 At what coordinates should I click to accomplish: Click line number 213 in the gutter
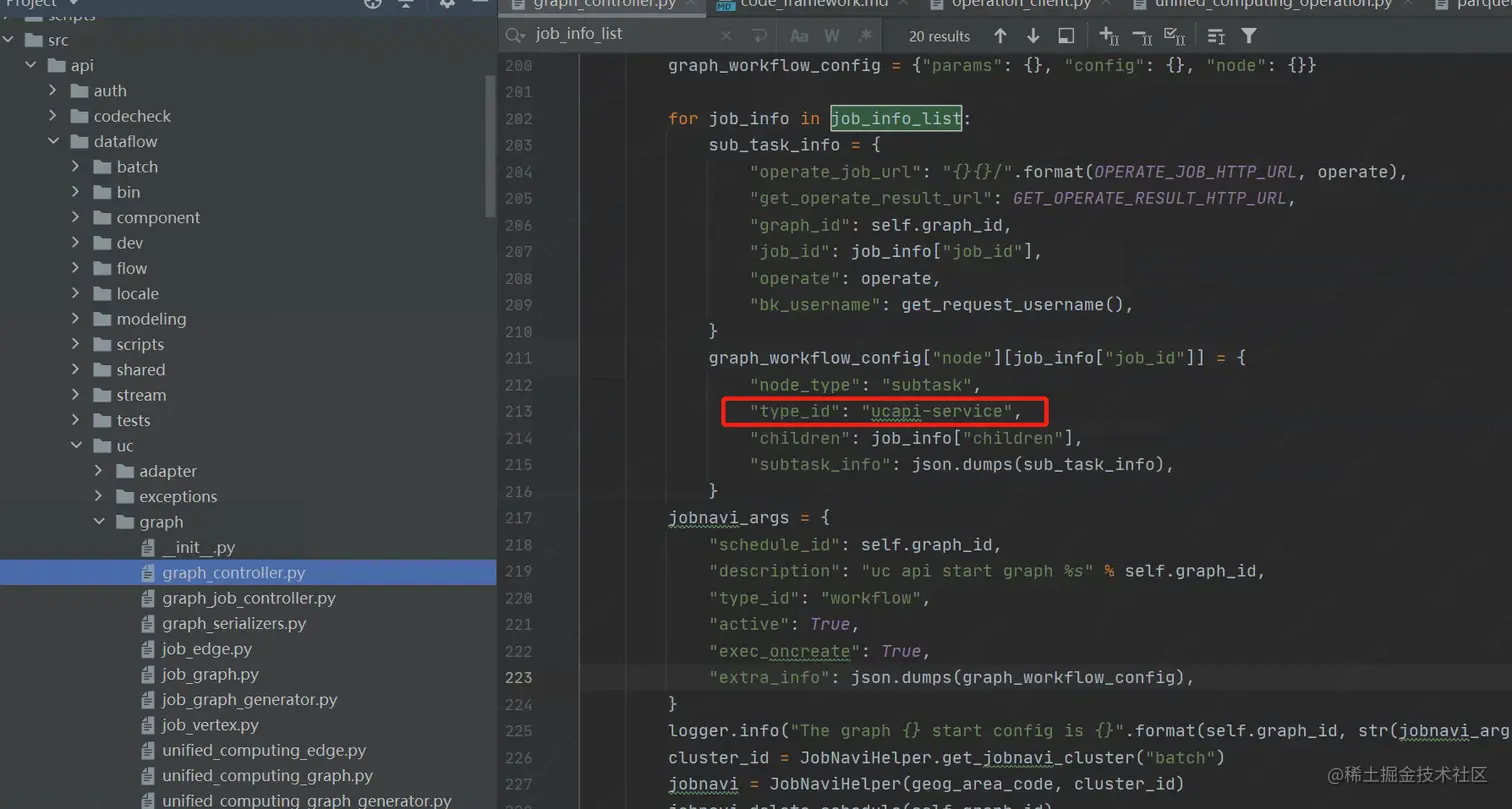click(518, 411)
